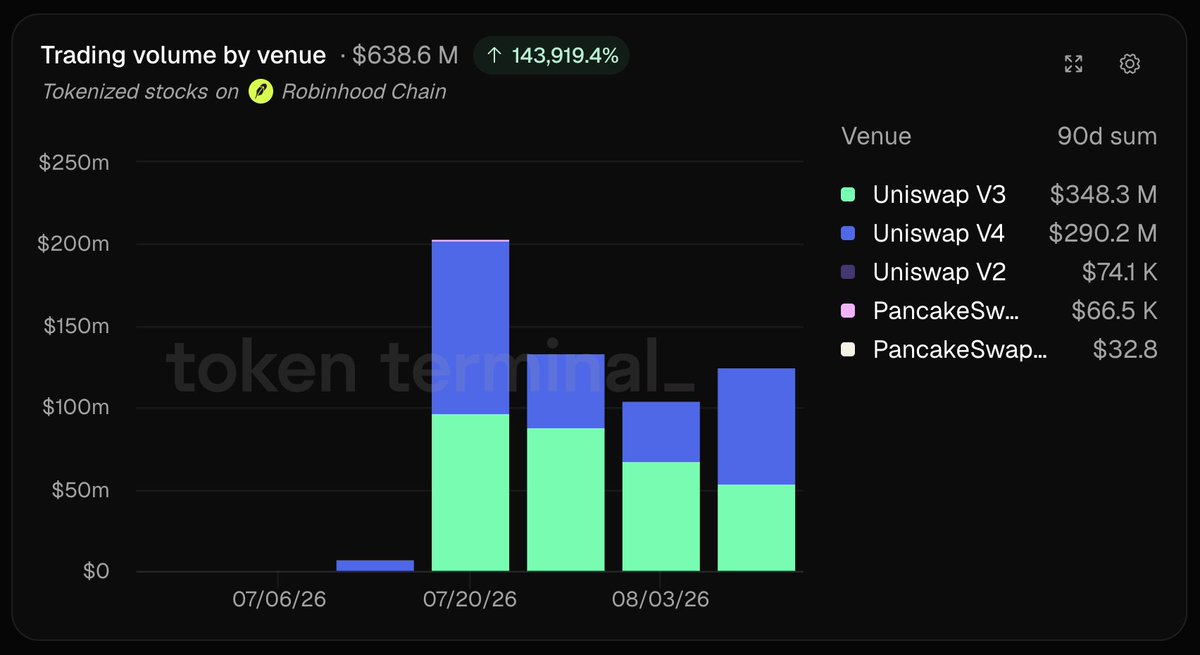Image resolution: width=1200 pixels, height=655 pixels.
Task: Click the $200m y-axis label
Action: tap(74, 245)
